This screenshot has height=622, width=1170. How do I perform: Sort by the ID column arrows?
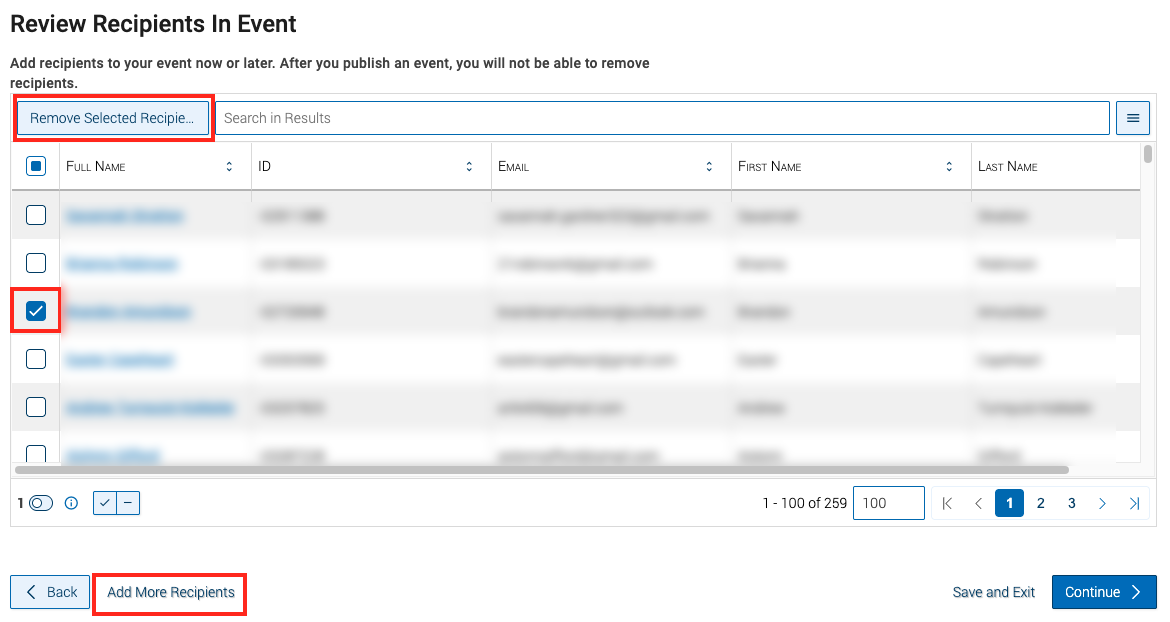point(469,166)
